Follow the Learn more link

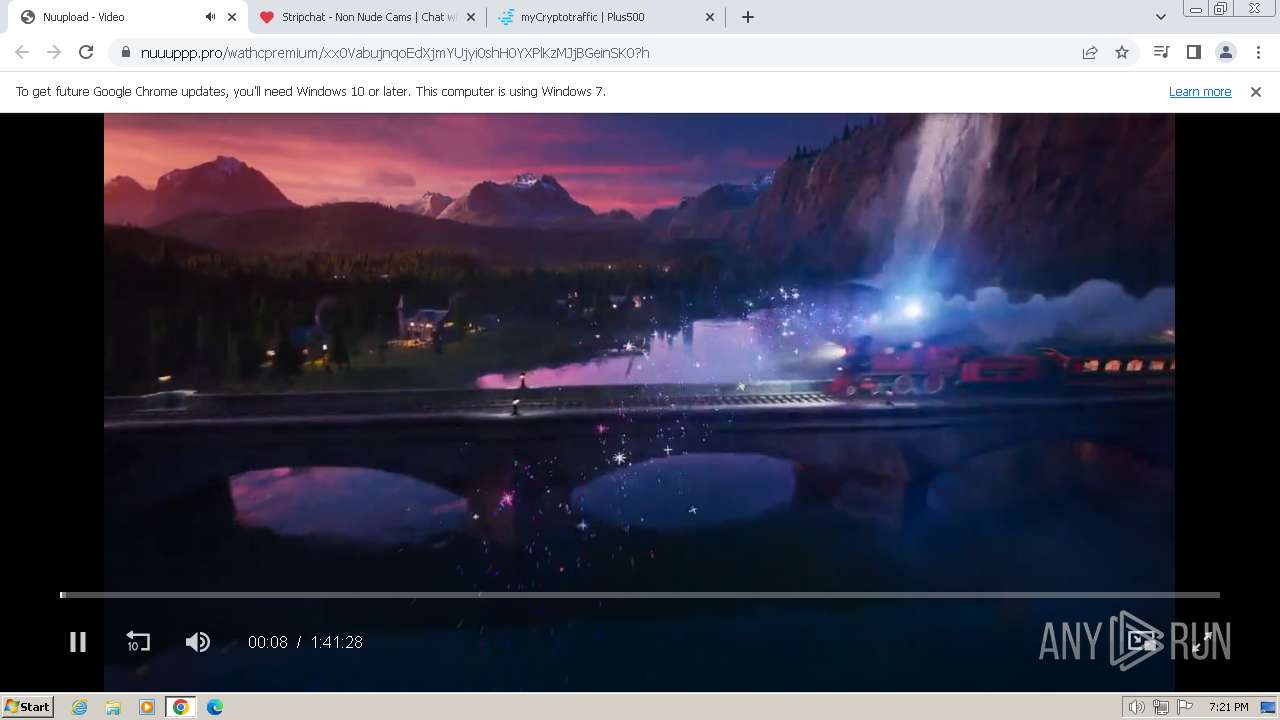point(1200,91)
